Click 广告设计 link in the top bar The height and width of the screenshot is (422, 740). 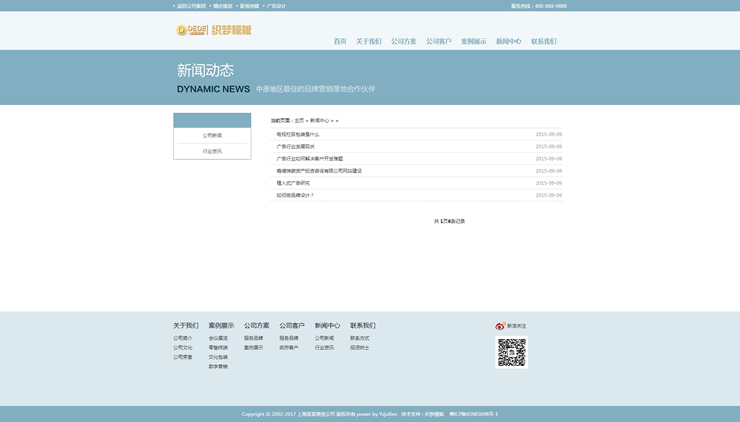click(276, 6)
